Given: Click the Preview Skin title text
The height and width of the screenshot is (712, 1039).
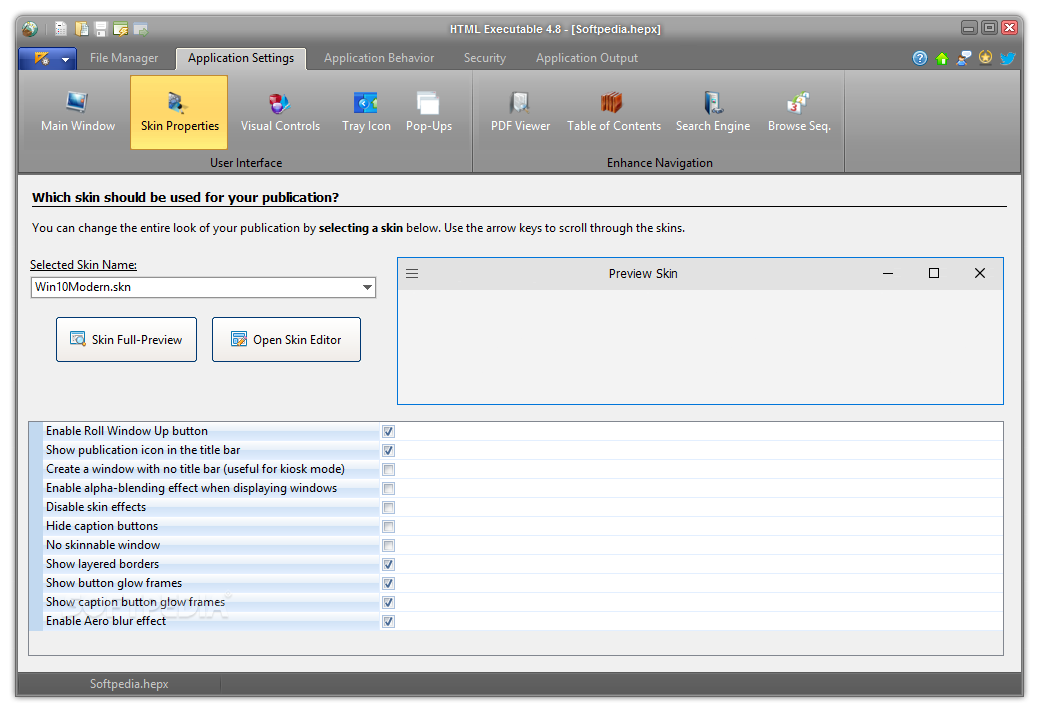Looking at the screenshot, I should pos(643,274).
